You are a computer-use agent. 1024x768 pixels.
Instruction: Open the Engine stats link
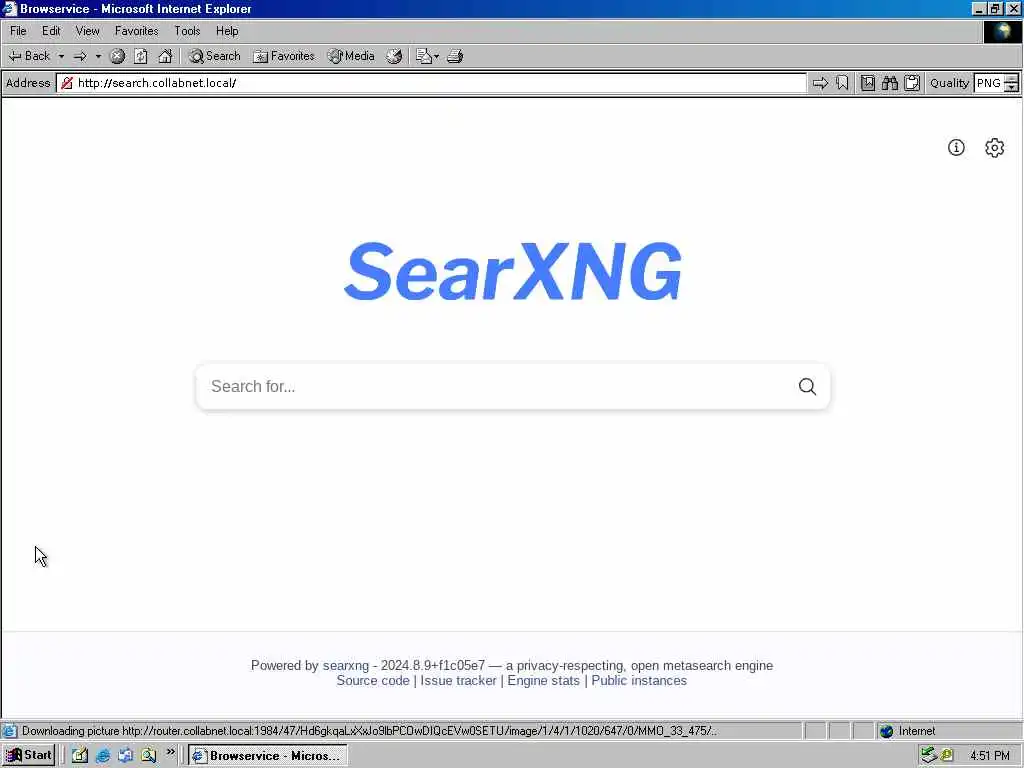(543, 680)
